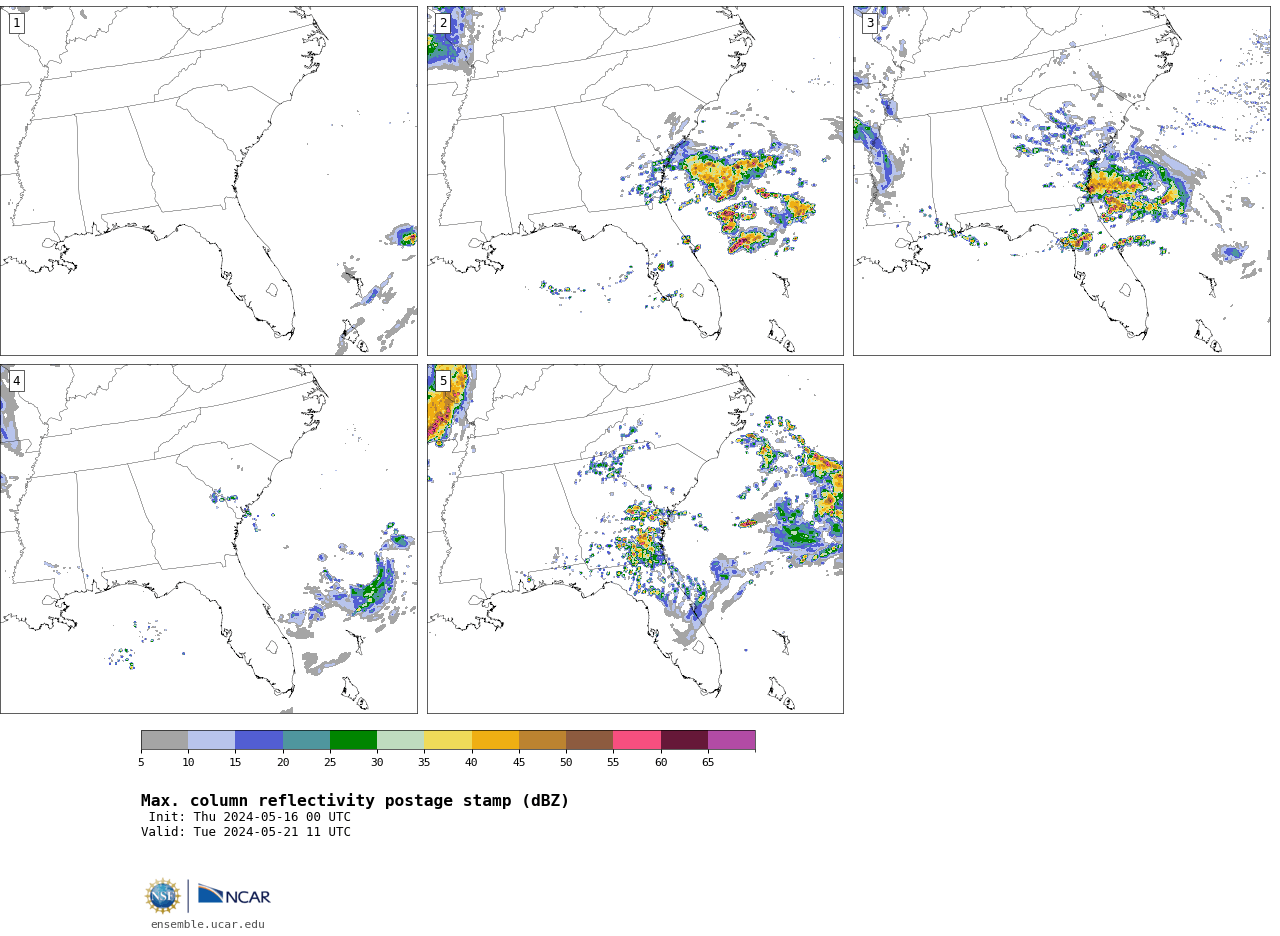Click the NCAR logo
Image resolution: width=1280 pixels, height=936 pixels.
pos(234,895)
